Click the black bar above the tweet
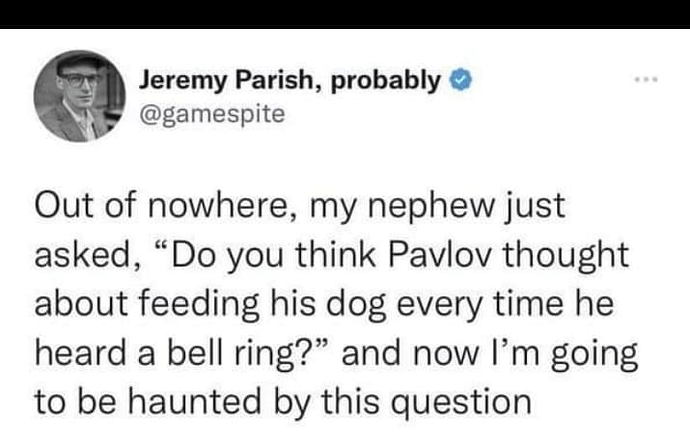This screenshot has width=690, height=448. (345, 13)
